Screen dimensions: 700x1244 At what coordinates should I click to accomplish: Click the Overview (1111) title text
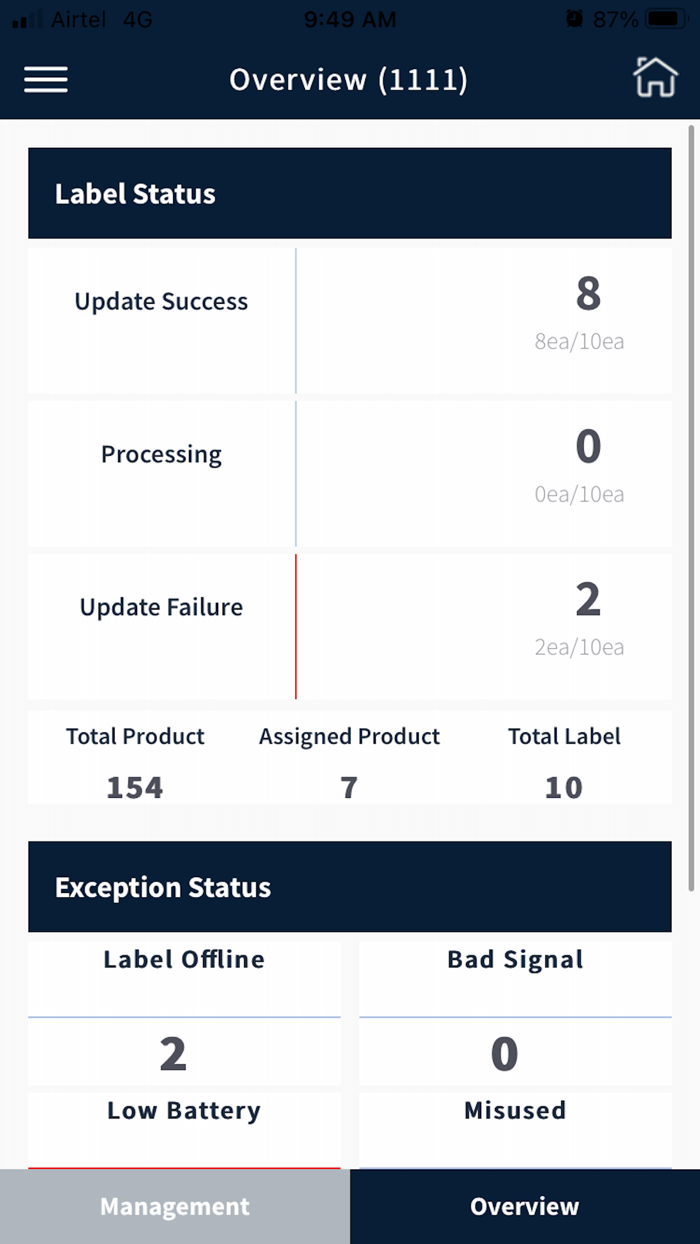click(x=348, y=79)
